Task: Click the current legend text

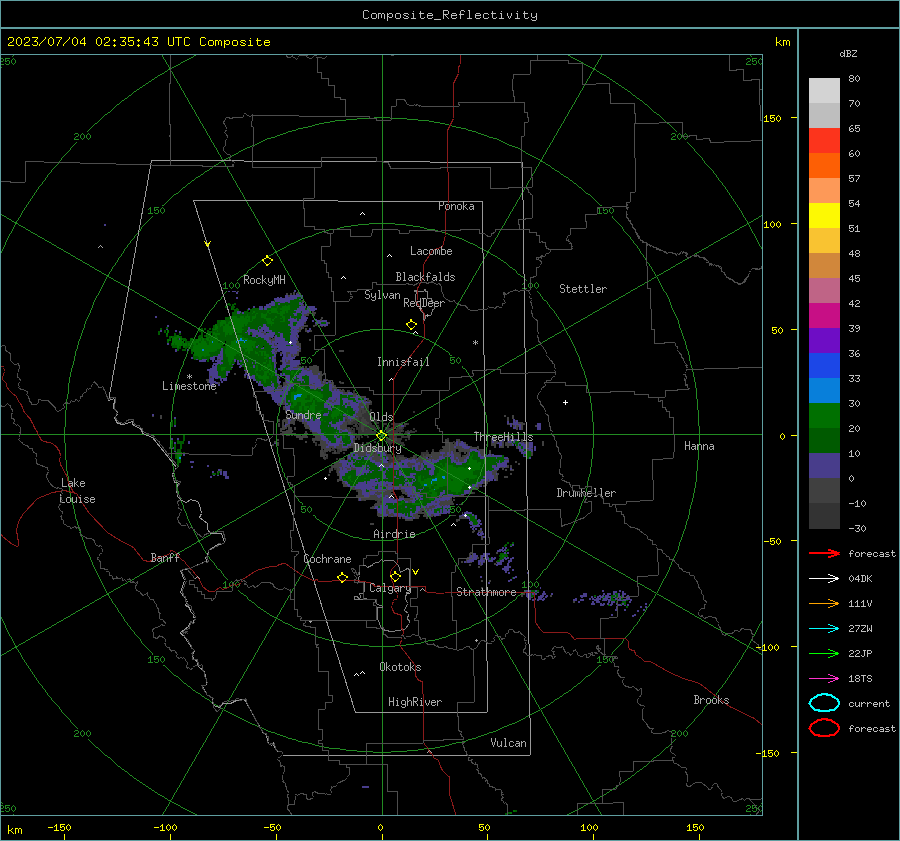Action: tap(869, 704)
